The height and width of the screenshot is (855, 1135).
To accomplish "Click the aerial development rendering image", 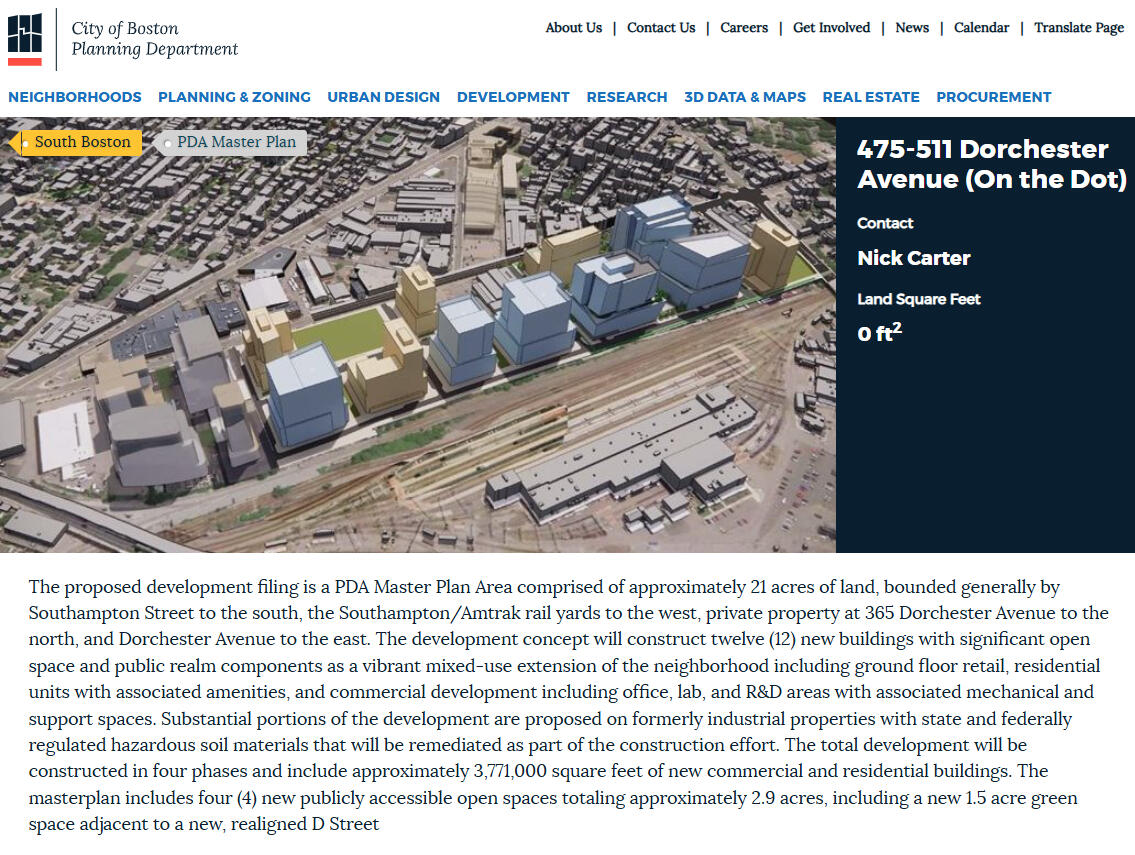I will [x=420, y=350].
